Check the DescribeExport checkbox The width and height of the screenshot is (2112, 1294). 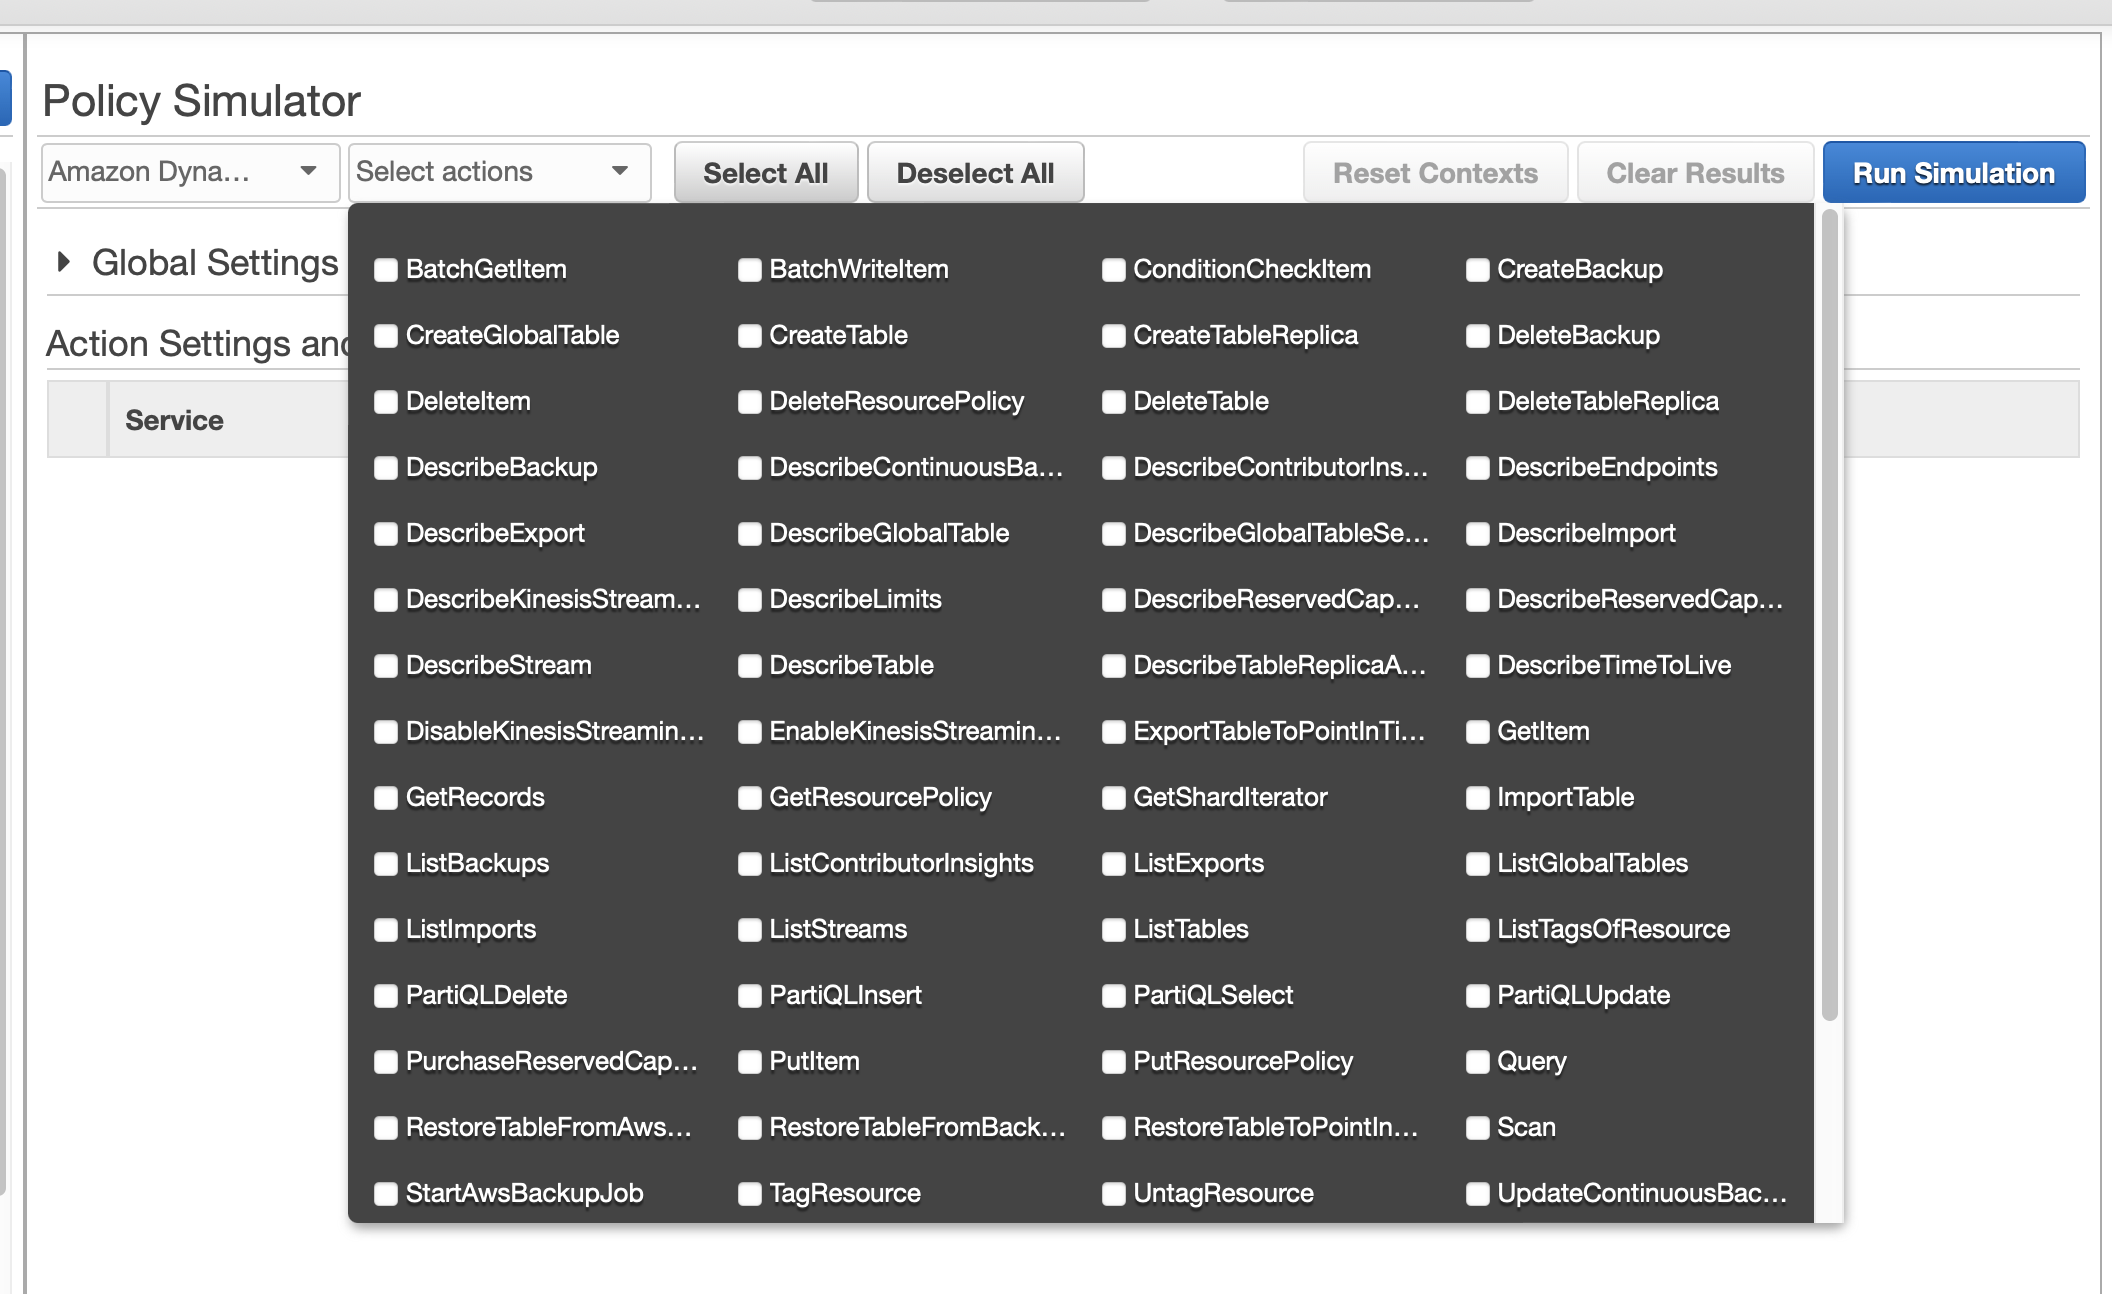click(386, 534)
